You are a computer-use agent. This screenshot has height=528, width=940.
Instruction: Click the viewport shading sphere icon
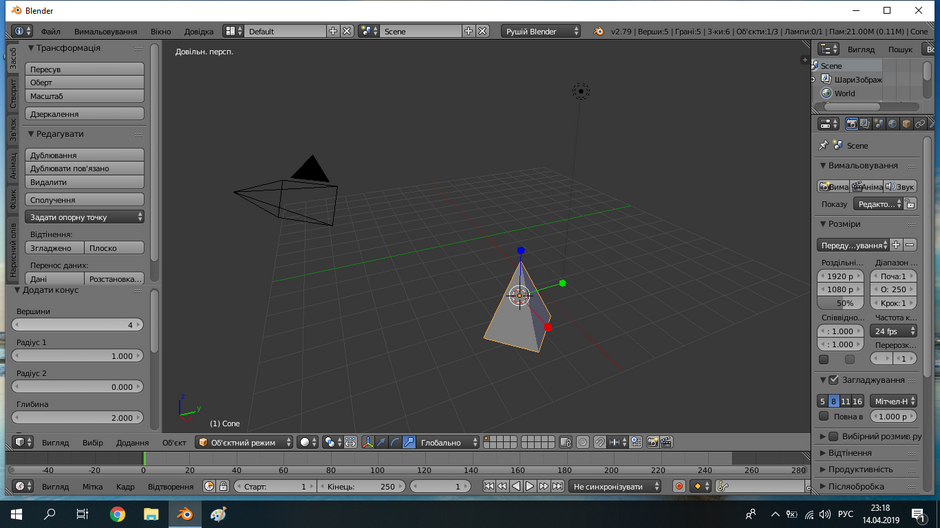click(x=308, y=442)
